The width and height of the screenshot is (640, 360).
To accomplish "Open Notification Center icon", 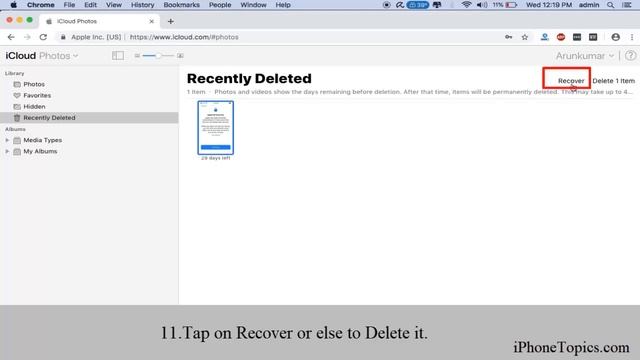I will (627, 5).
